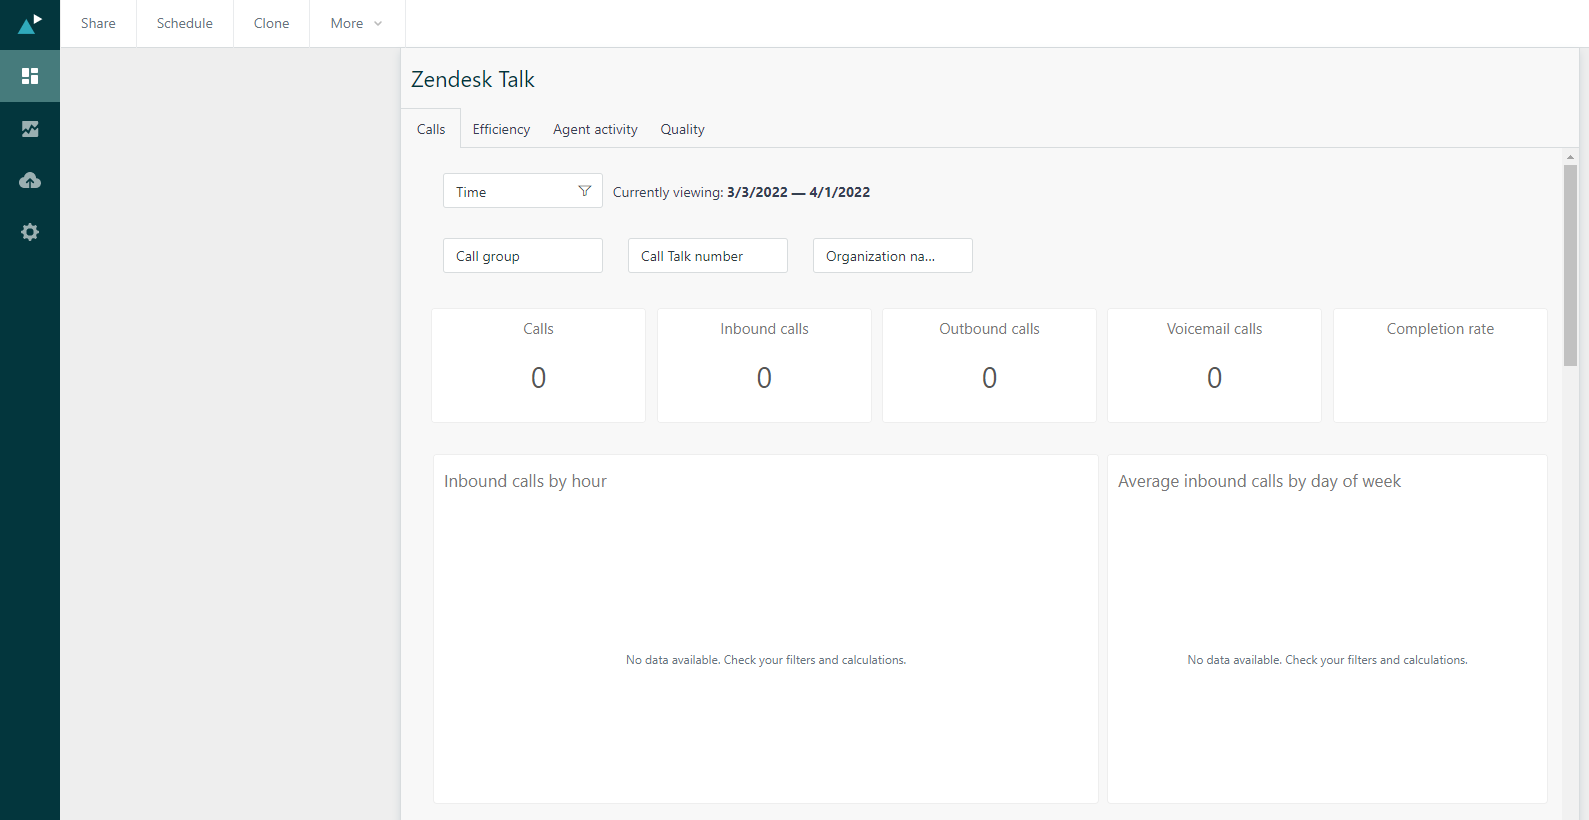Click Average inbound calls by day of week title
The image size is (1589, 820).
1259,481
